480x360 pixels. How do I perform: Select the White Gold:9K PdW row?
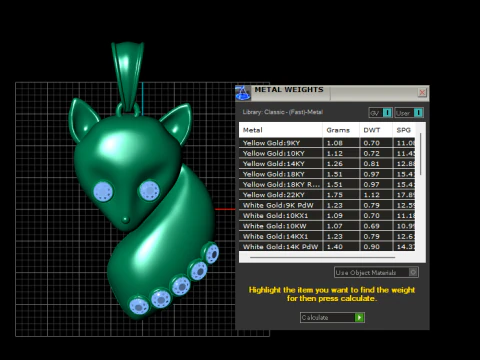coord(327,205)
